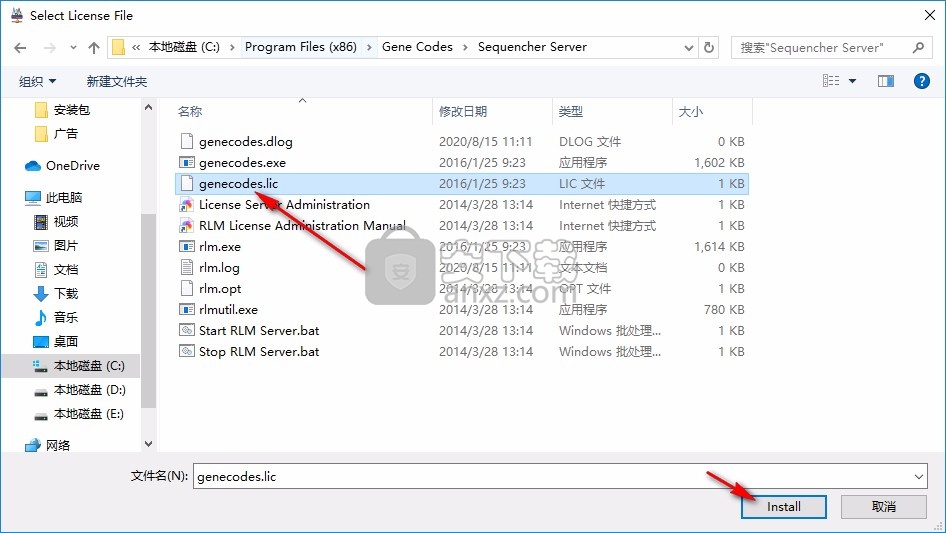Select the rlm.opt file
The height and width of the screenshot is (533, 946).
[x=220, y=289]
